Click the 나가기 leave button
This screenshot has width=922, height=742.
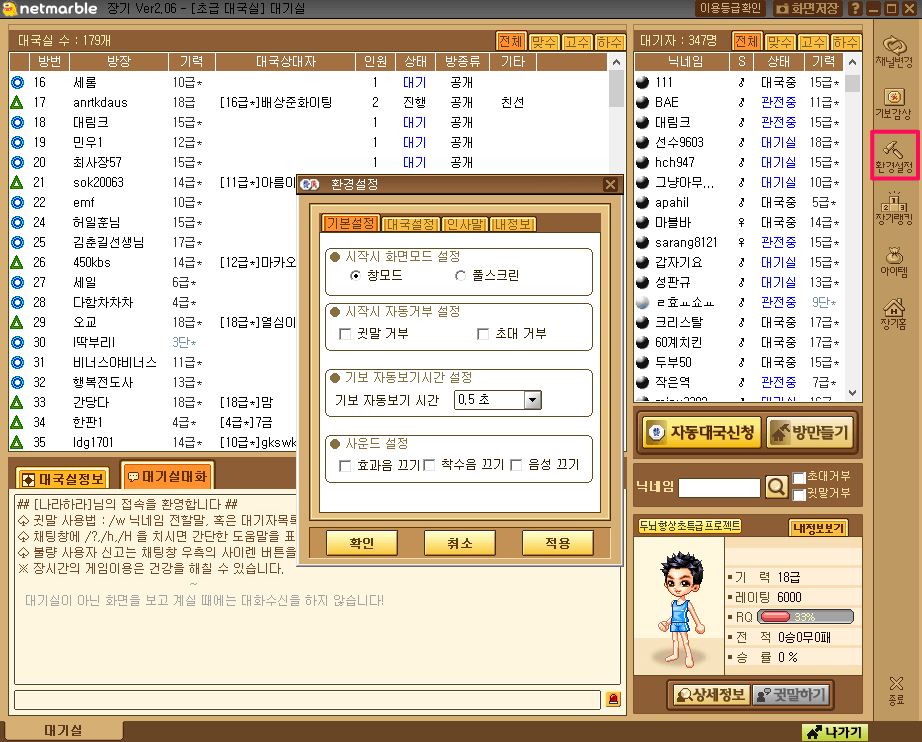point(834,733)
